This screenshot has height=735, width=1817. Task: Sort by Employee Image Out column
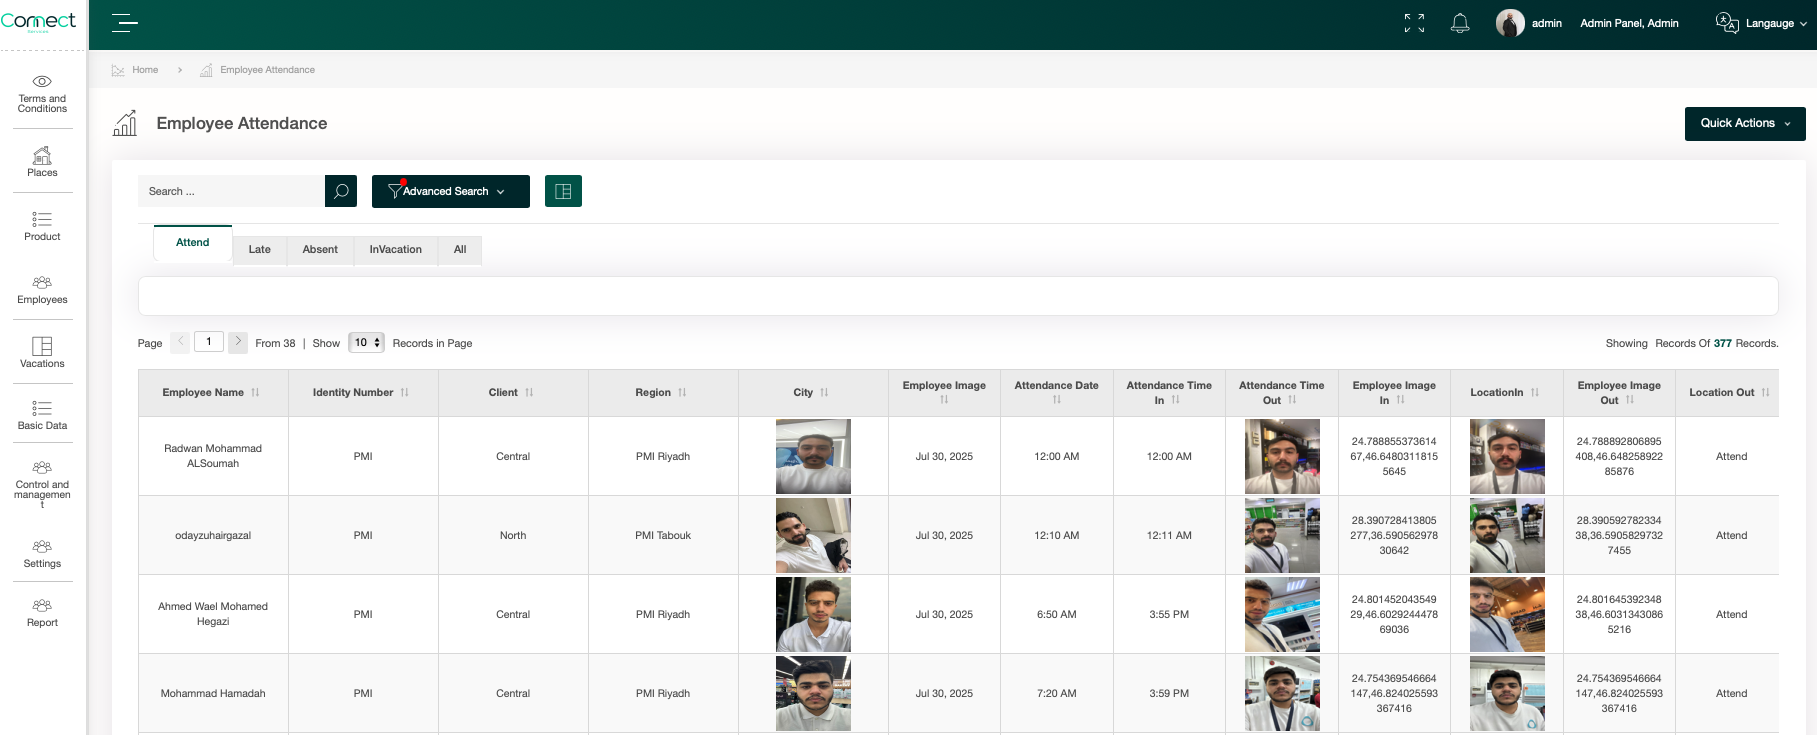click(1630, 400)
